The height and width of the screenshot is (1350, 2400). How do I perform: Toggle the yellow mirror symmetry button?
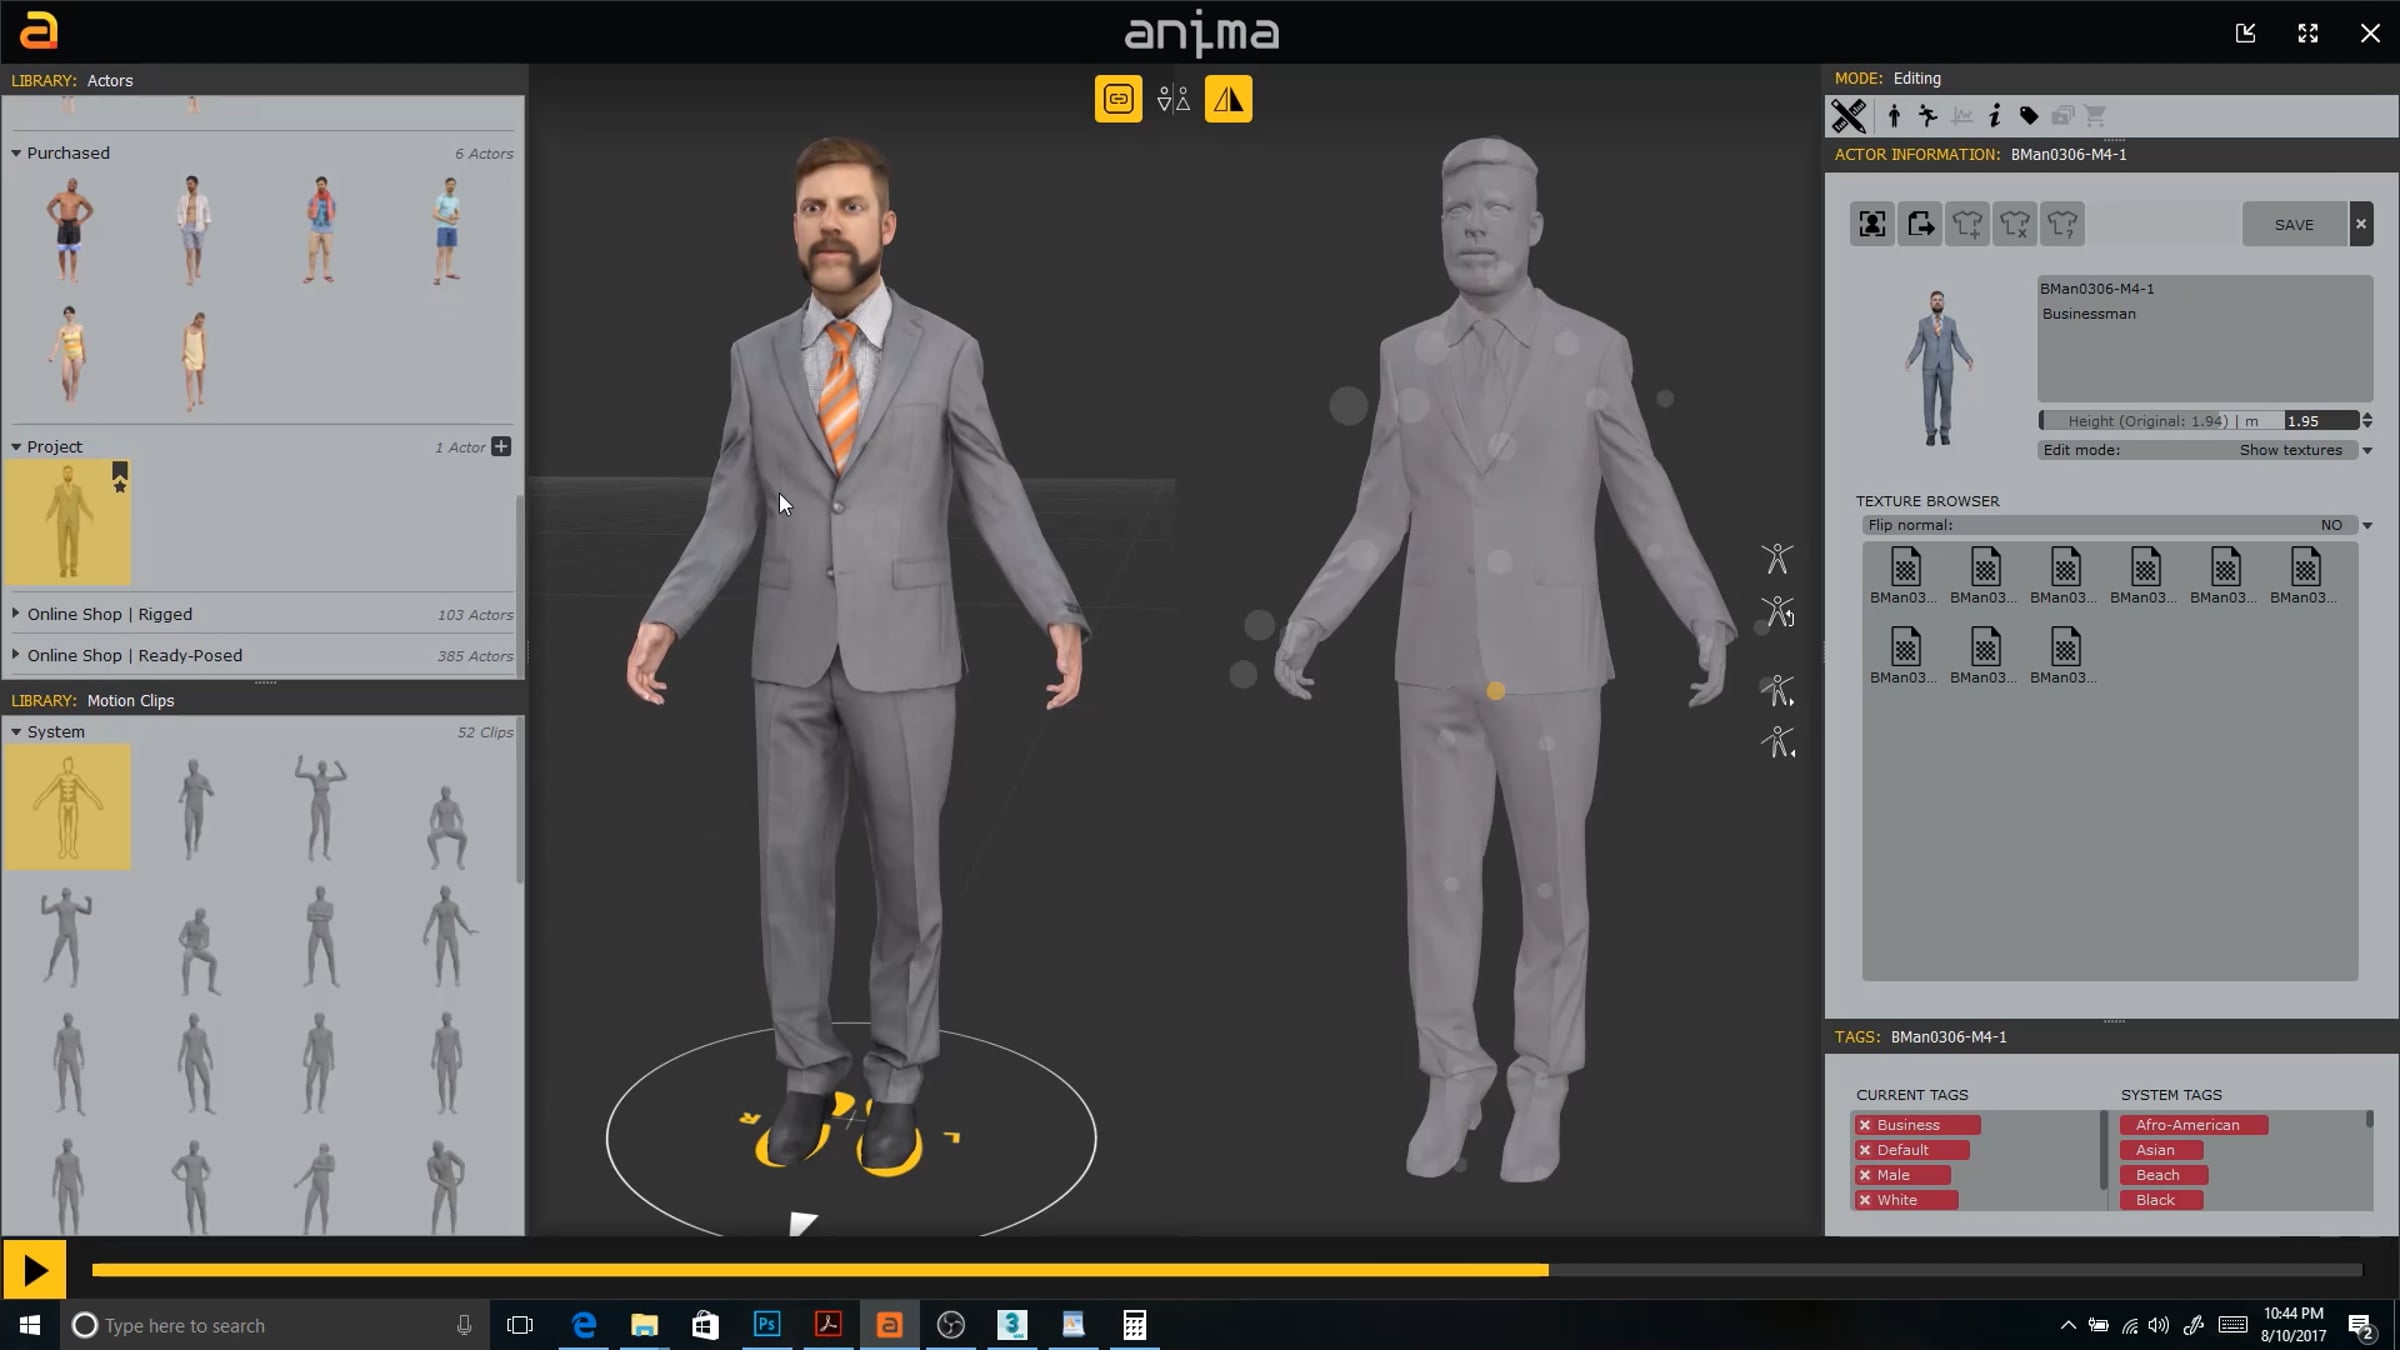point(1228,99)
